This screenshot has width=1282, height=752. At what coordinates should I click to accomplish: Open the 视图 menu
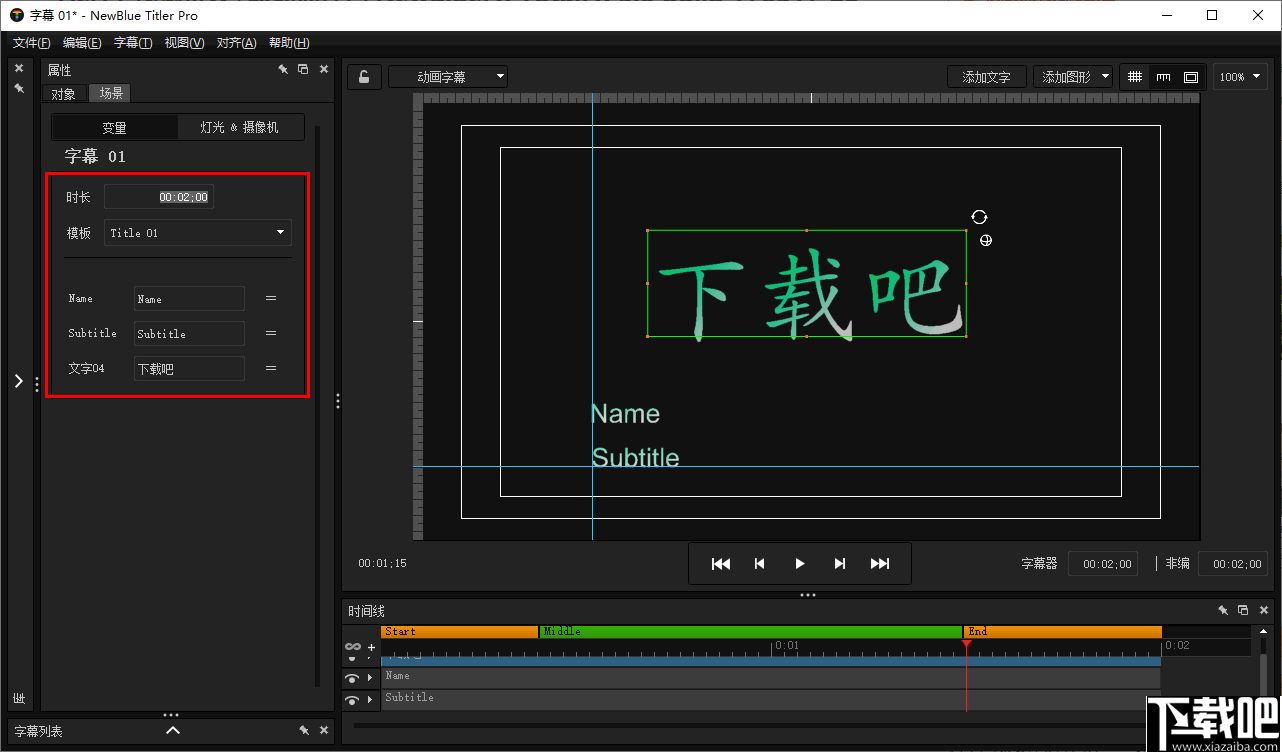tap(184, 42)
